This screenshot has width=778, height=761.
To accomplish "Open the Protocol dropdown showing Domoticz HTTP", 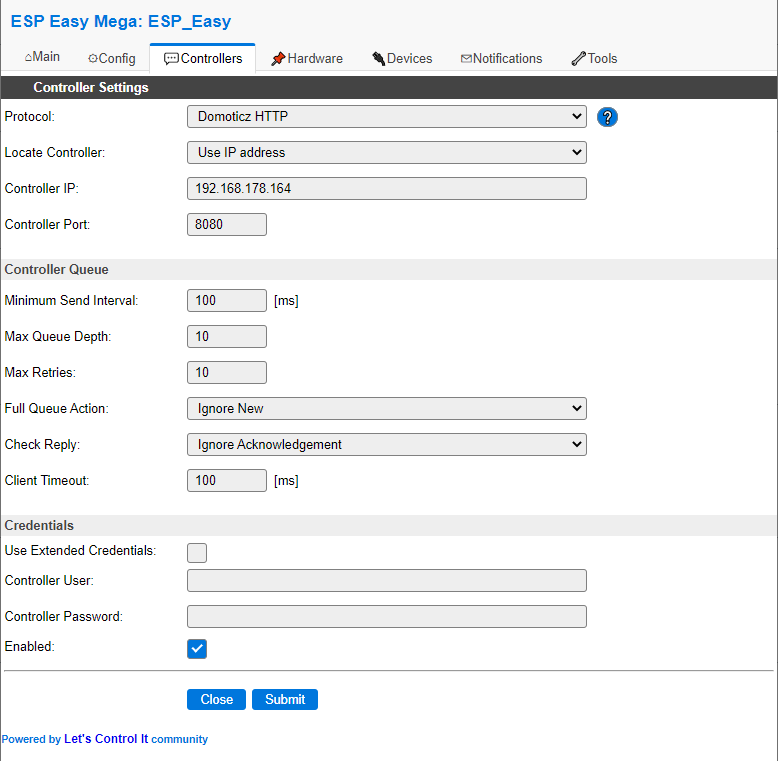I will click(x=387, y=117).
